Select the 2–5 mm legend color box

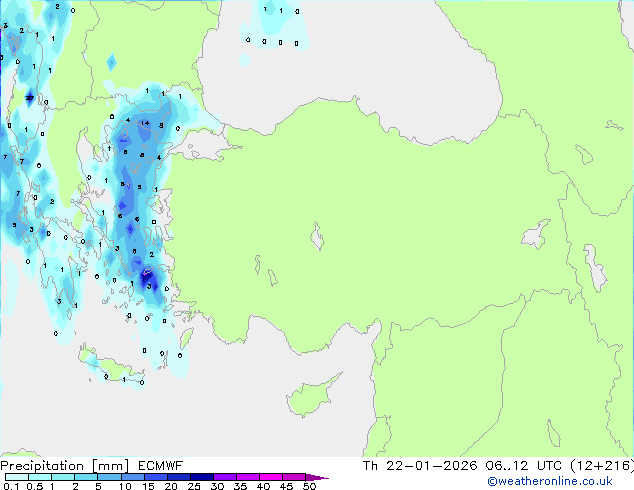(86, 477)
